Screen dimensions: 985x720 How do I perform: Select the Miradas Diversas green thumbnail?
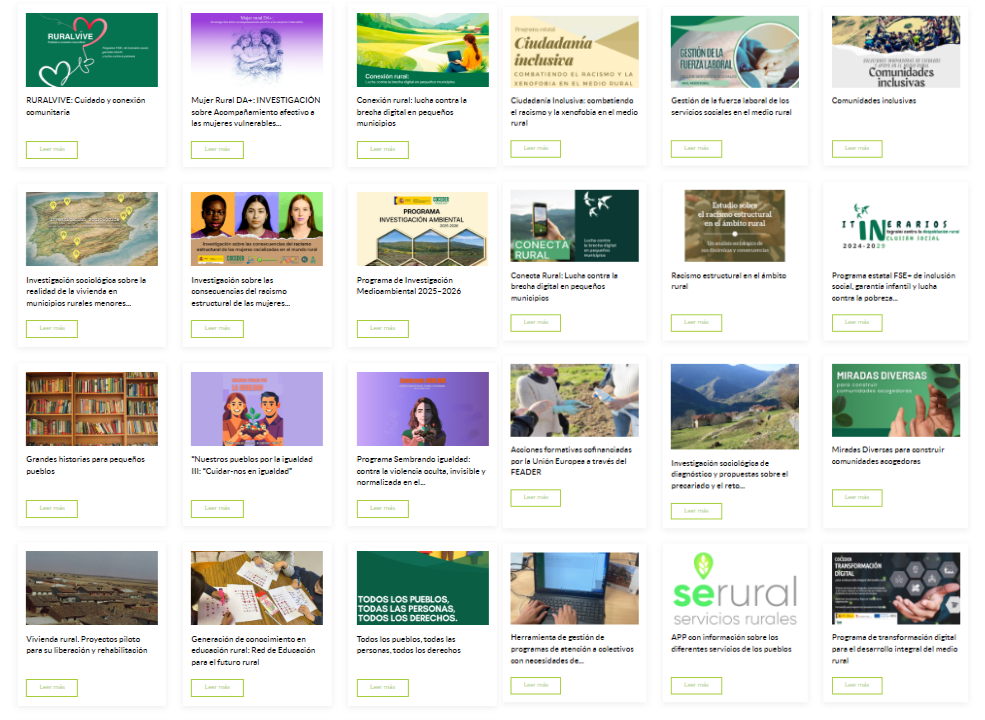[x=895, y=400]
